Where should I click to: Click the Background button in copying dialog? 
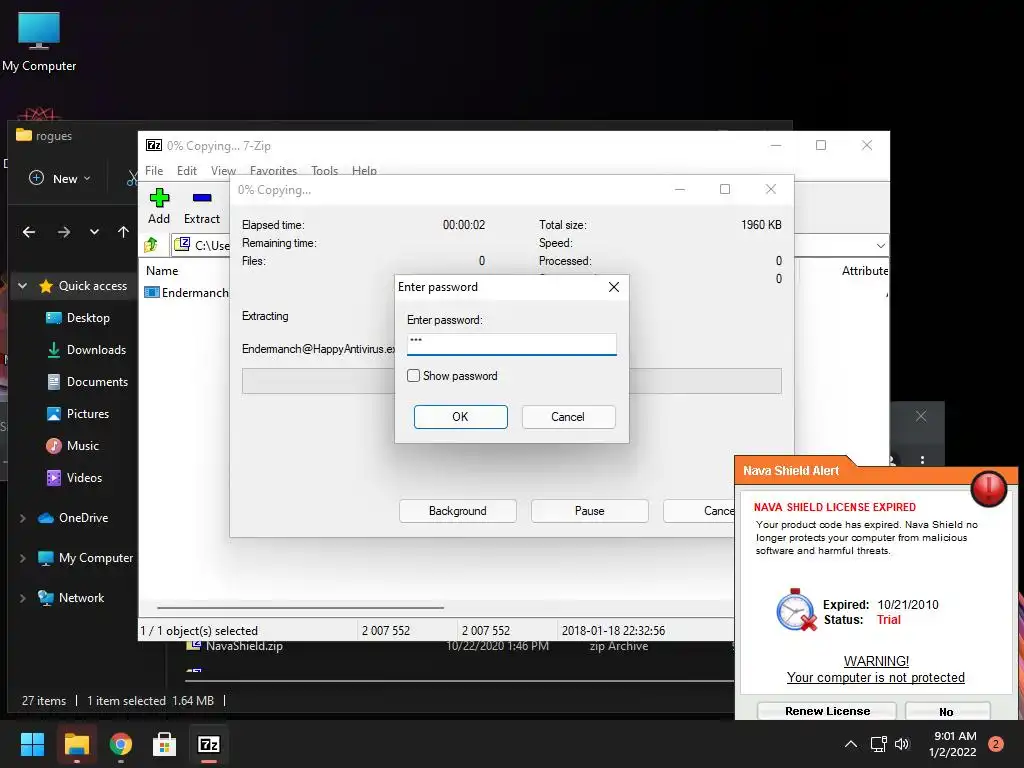click(458, 511)
